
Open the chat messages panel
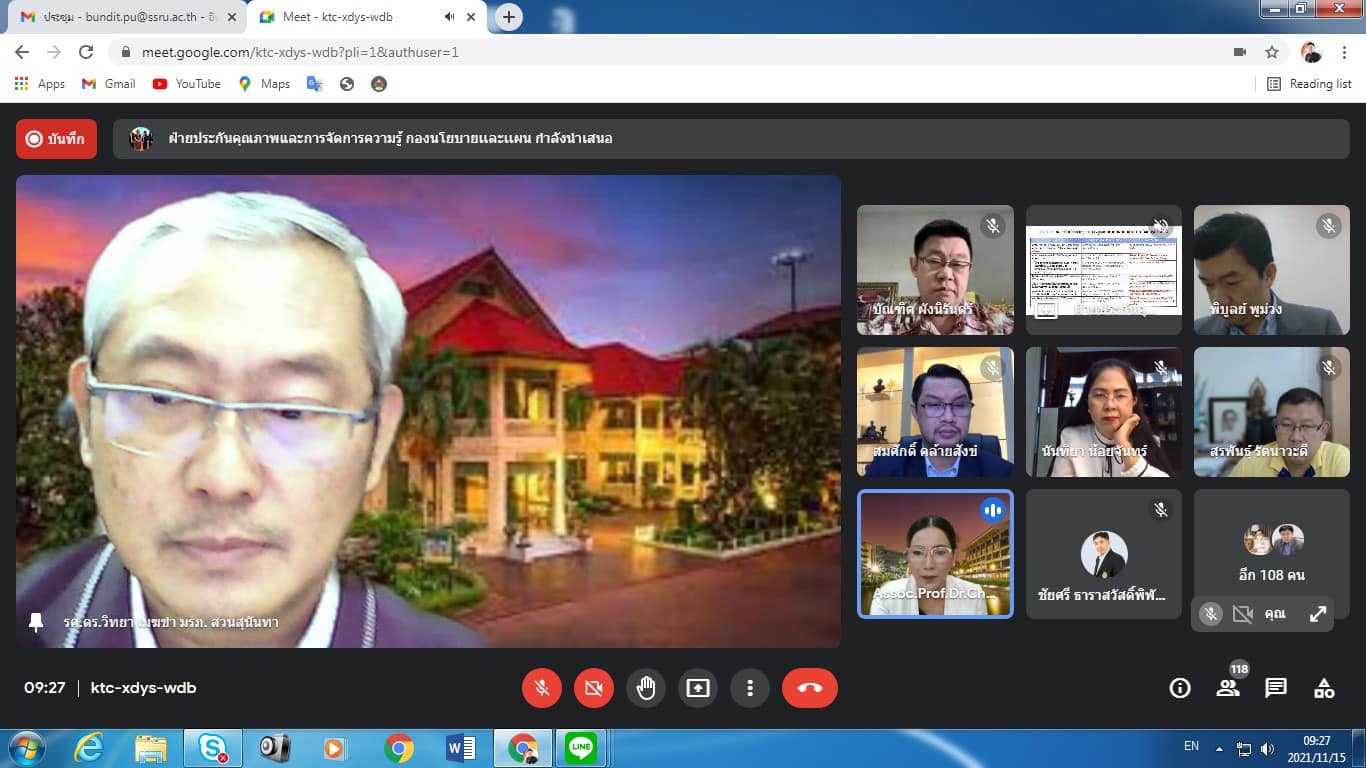1276,688
